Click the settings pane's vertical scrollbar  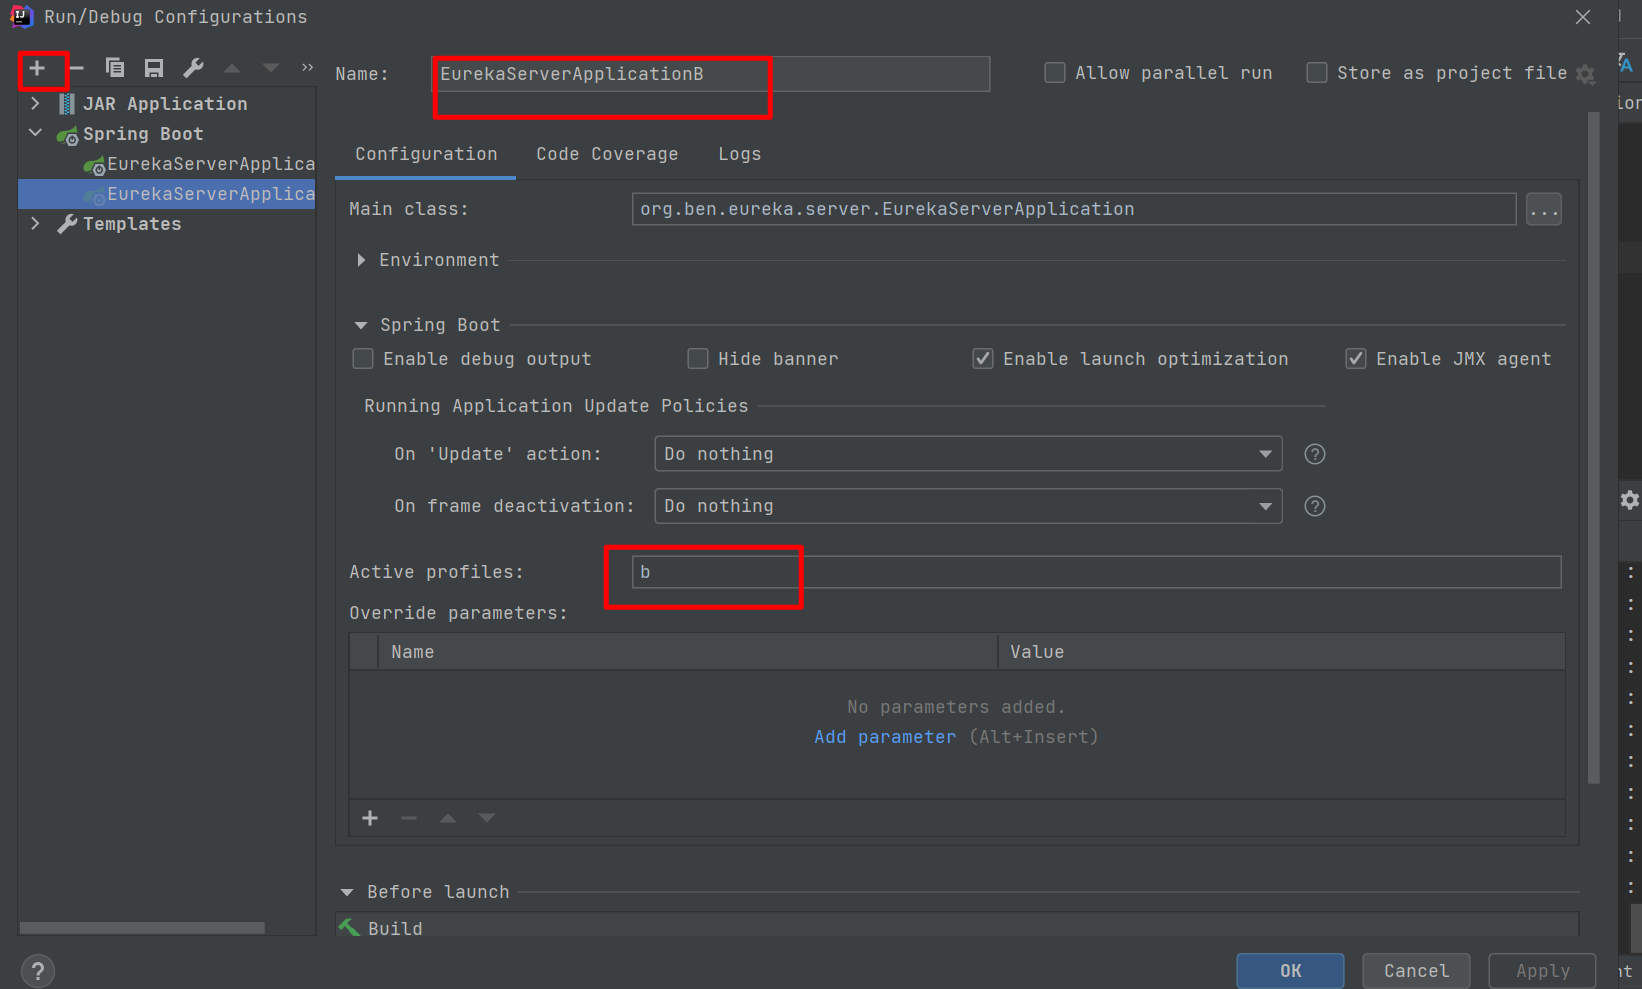click(x=1594, y=448)
